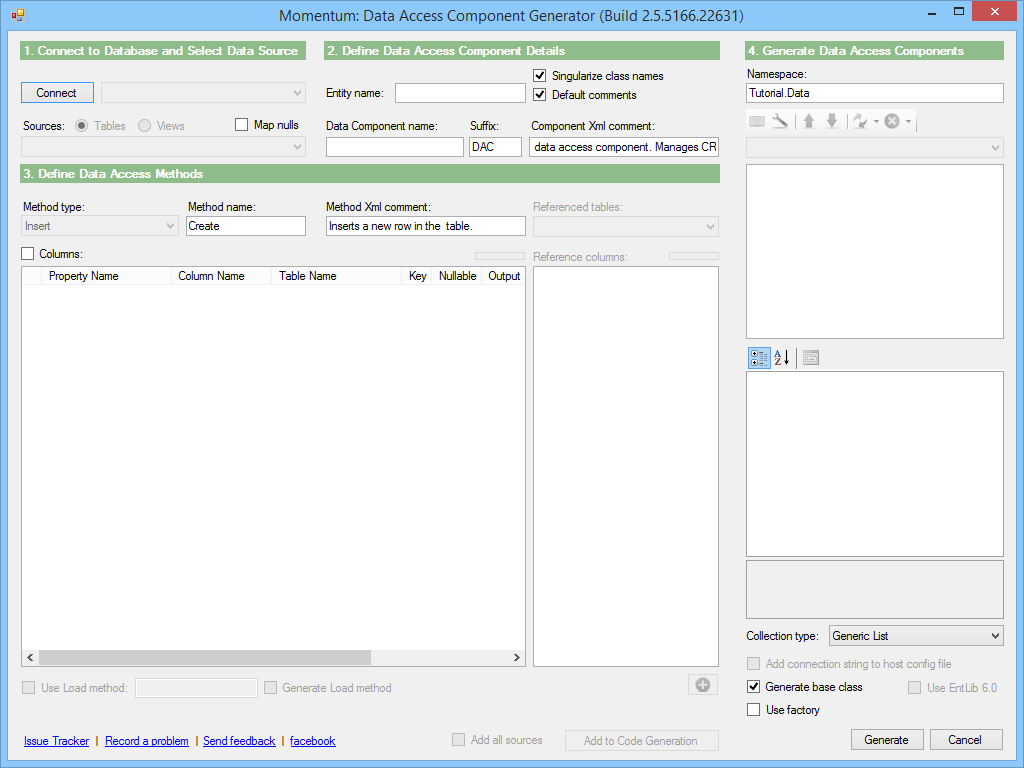Click Add to Code Generation button

[641, 741]
